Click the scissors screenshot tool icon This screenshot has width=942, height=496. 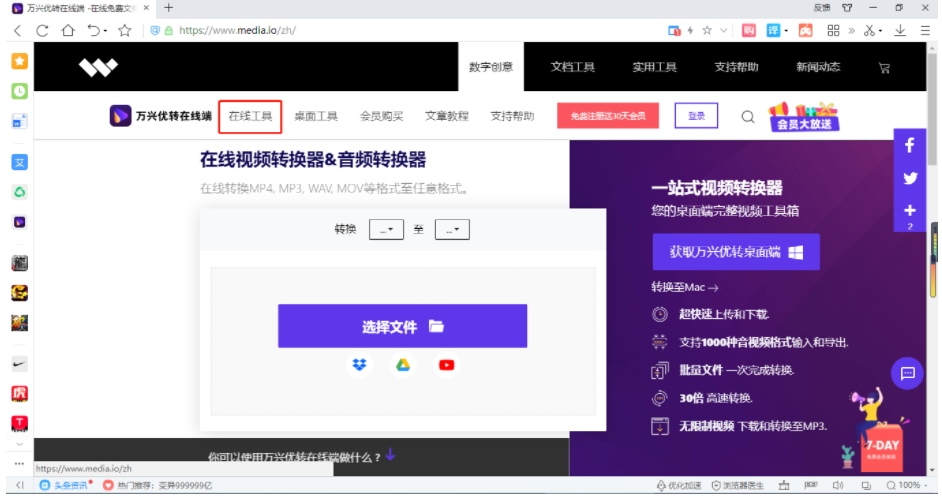pos(869,31)
